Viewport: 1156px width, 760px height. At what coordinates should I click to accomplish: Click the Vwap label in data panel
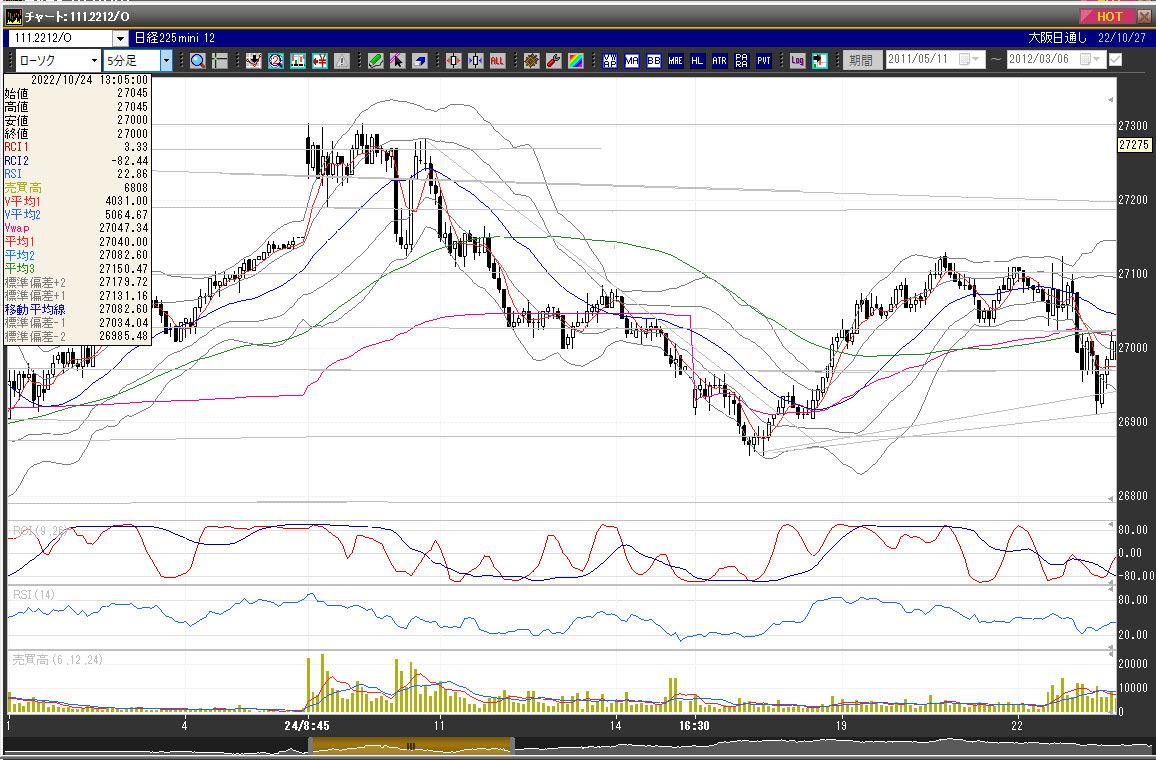(x=17, y=229)
